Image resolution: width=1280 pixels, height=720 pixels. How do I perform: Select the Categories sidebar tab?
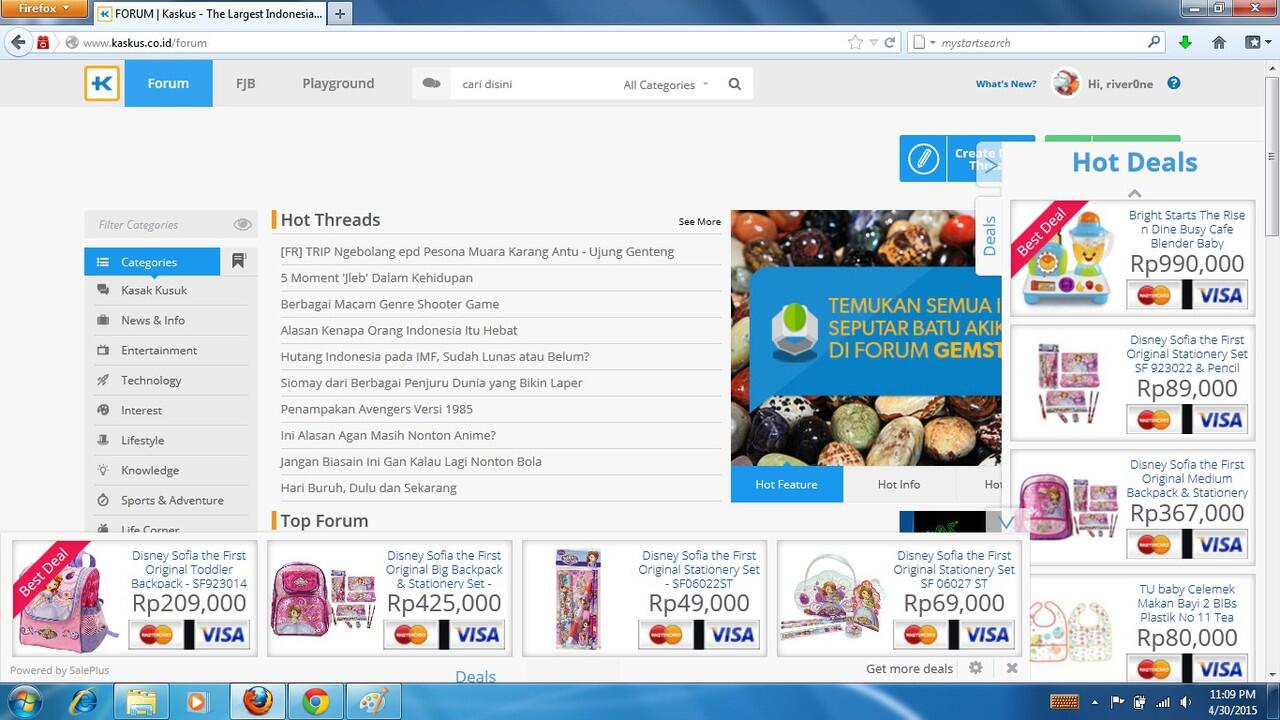point(152,262)
